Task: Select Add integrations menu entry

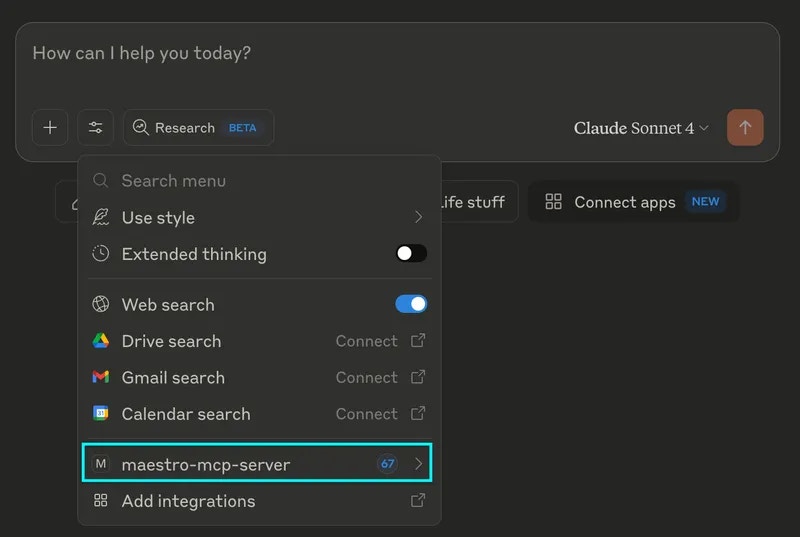Action: point(188,501)
